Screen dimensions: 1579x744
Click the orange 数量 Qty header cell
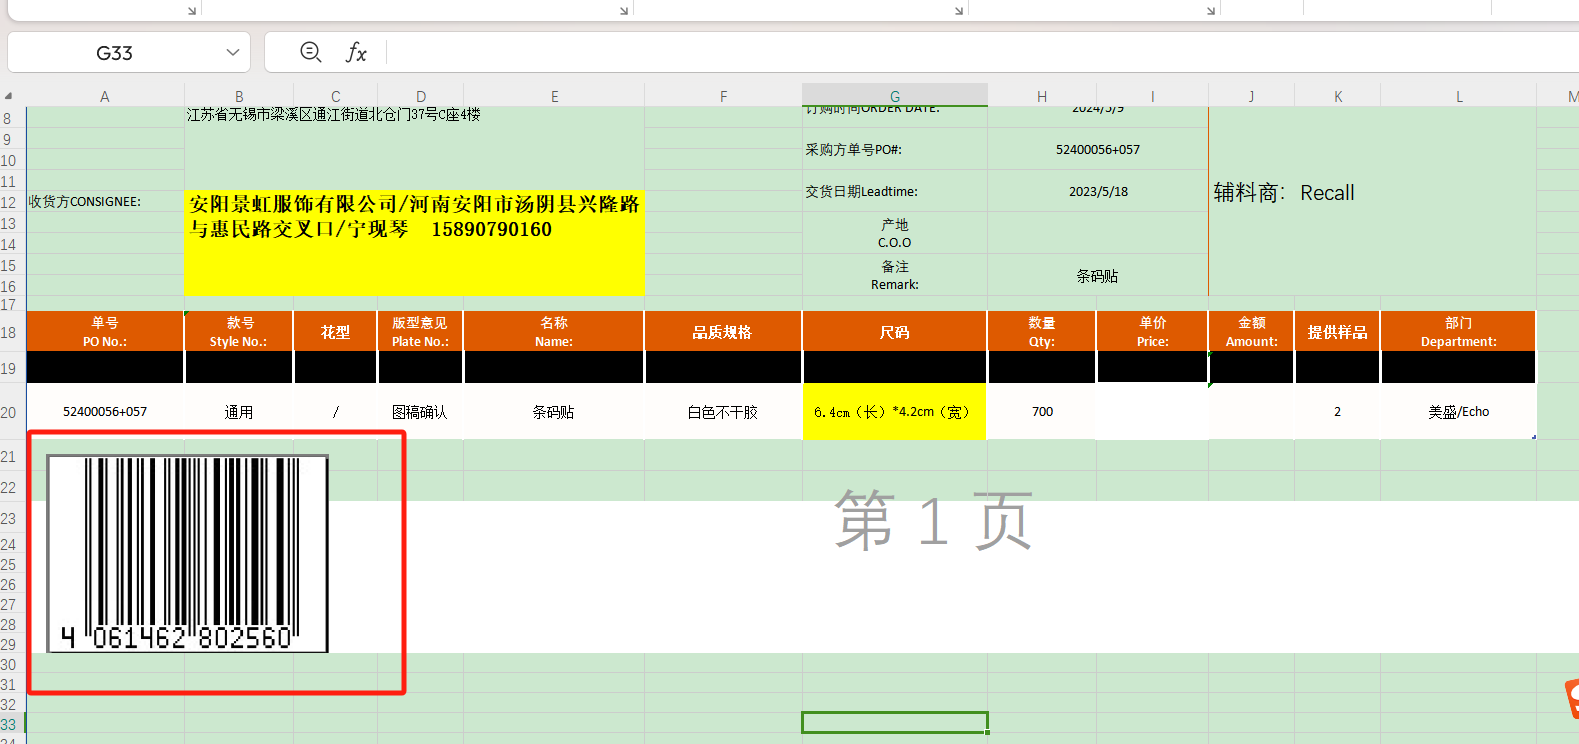point(1041,332)
